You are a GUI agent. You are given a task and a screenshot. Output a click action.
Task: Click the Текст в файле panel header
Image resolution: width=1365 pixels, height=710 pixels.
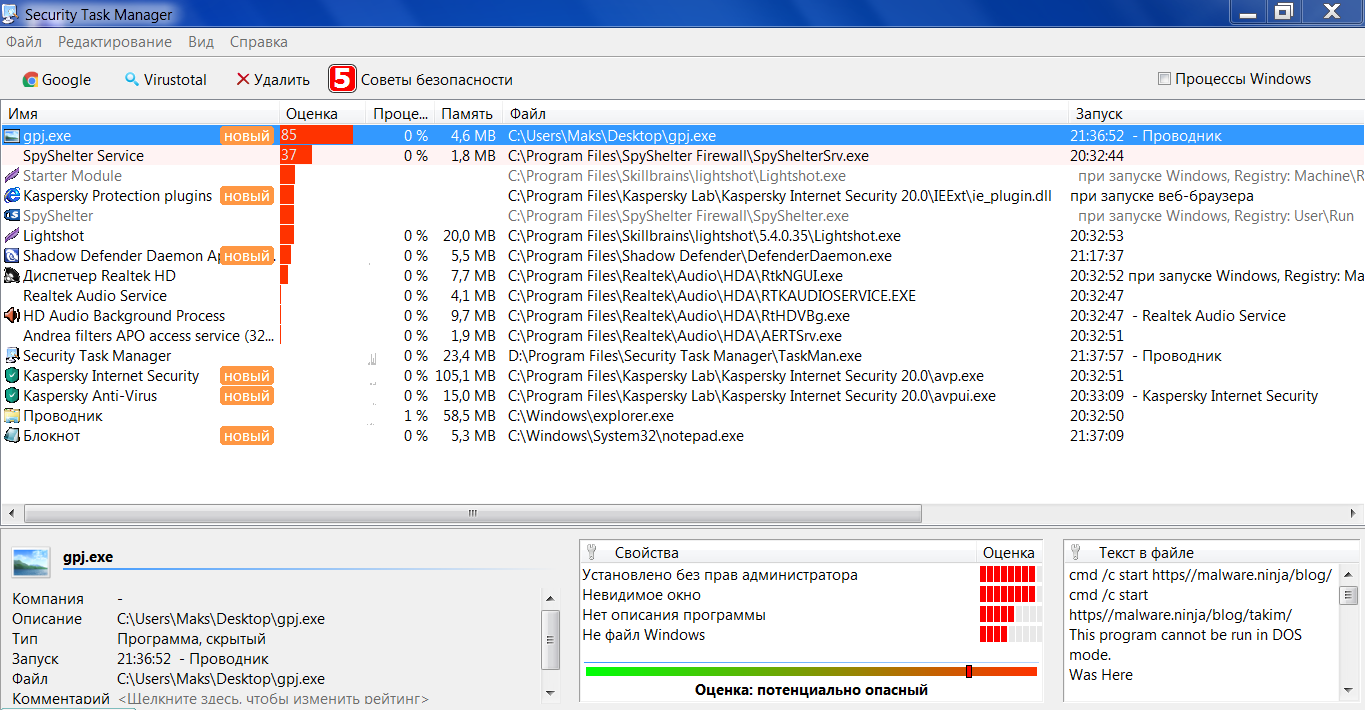pos(1211,552)
